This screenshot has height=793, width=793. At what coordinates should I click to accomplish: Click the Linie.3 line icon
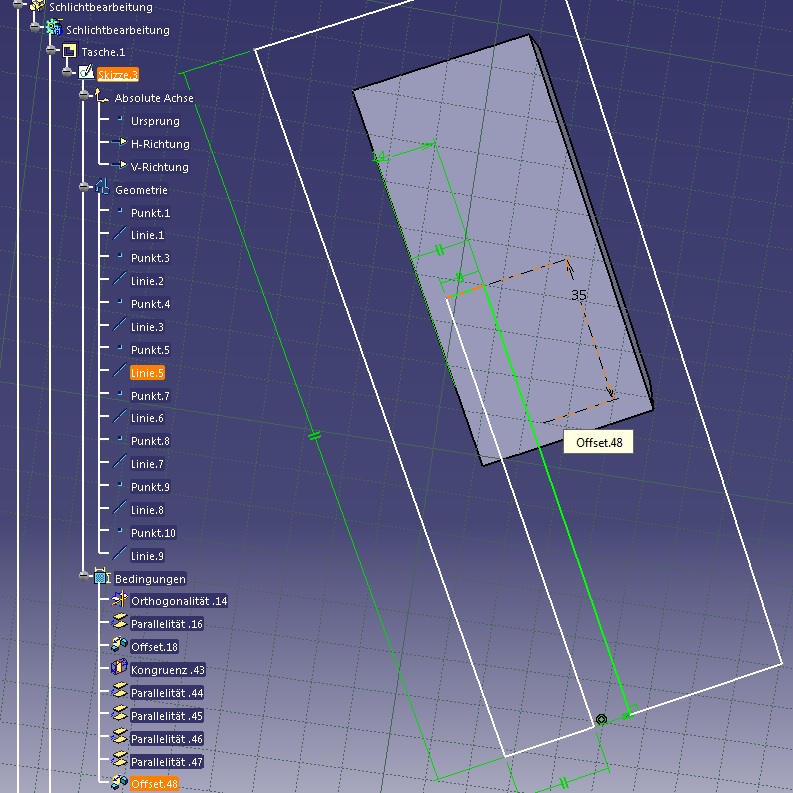tap(119, 325)
